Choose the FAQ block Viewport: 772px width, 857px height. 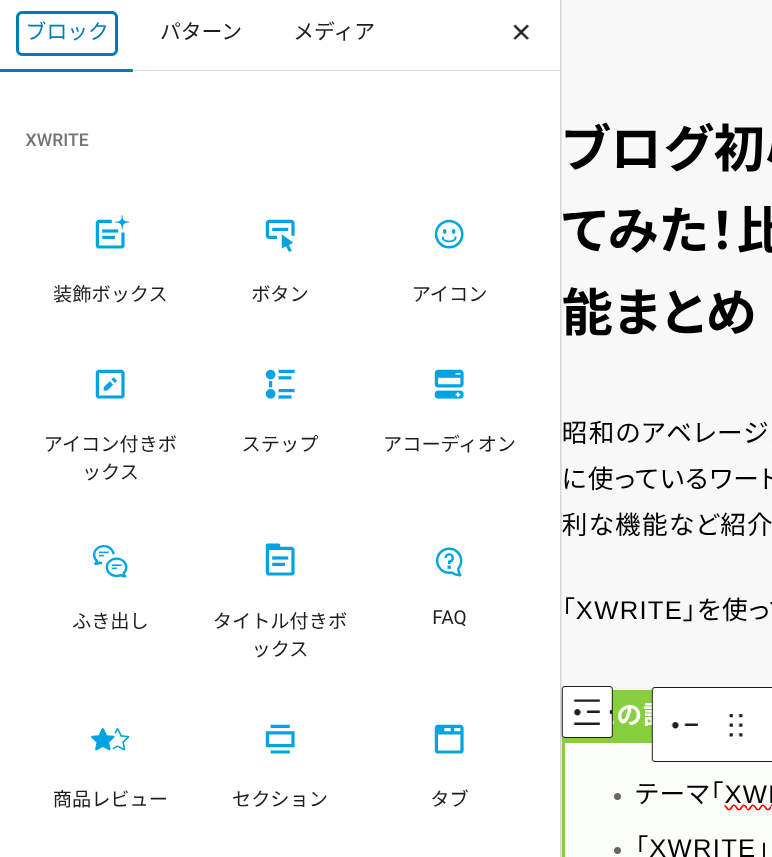coord(449,588)
